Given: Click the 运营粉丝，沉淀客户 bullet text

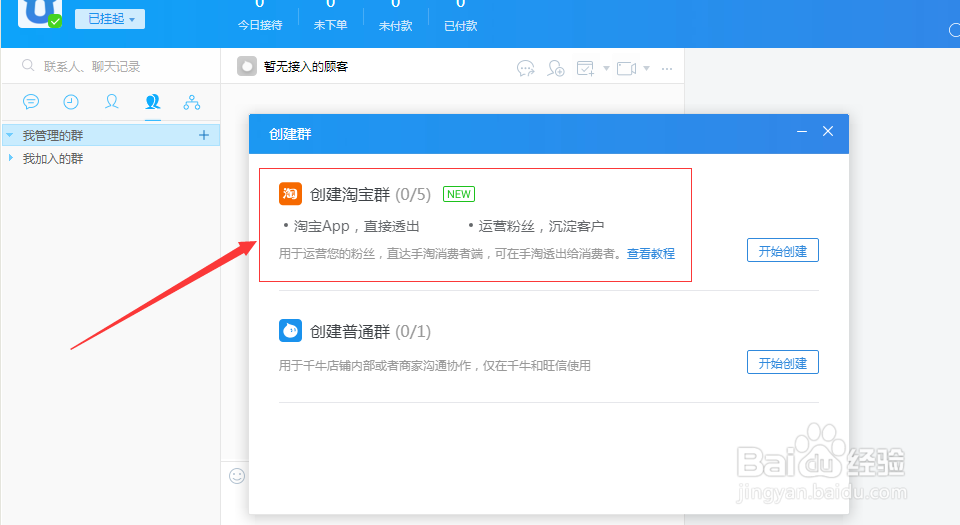Looking at the screenshot, I should [x=541, y=226].
